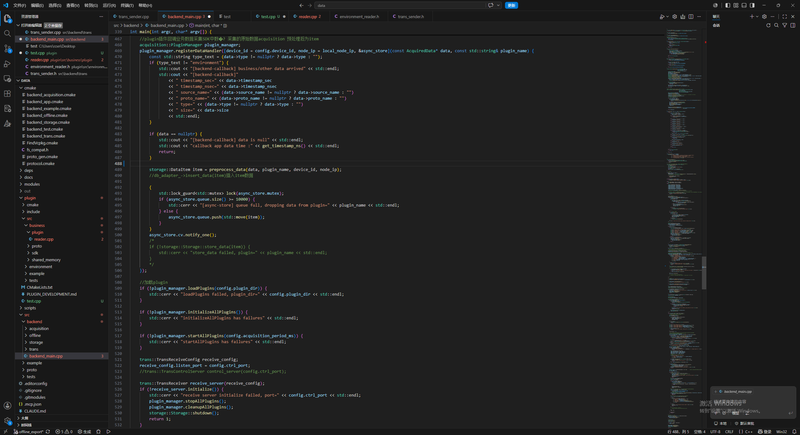Click the command center search box

point(400,5)
